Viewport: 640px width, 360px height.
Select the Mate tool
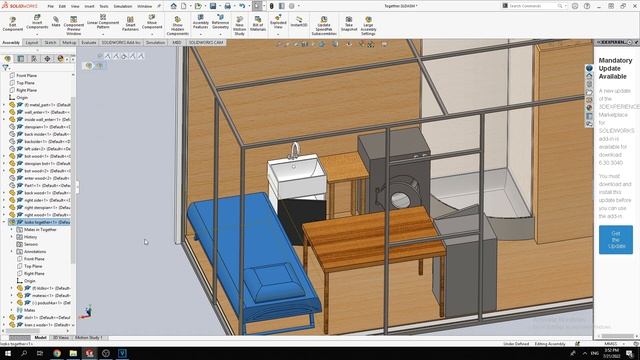(x=56, y=22)
